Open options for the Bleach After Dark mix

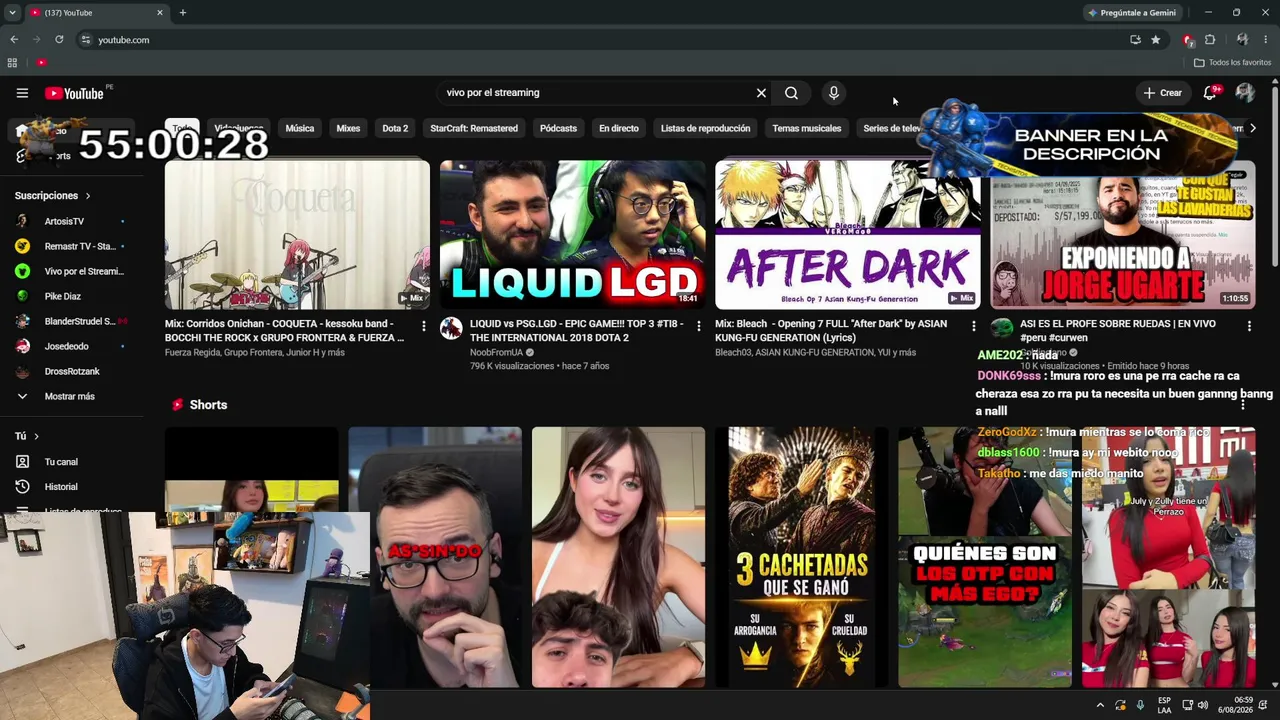(x=974, y=326)
